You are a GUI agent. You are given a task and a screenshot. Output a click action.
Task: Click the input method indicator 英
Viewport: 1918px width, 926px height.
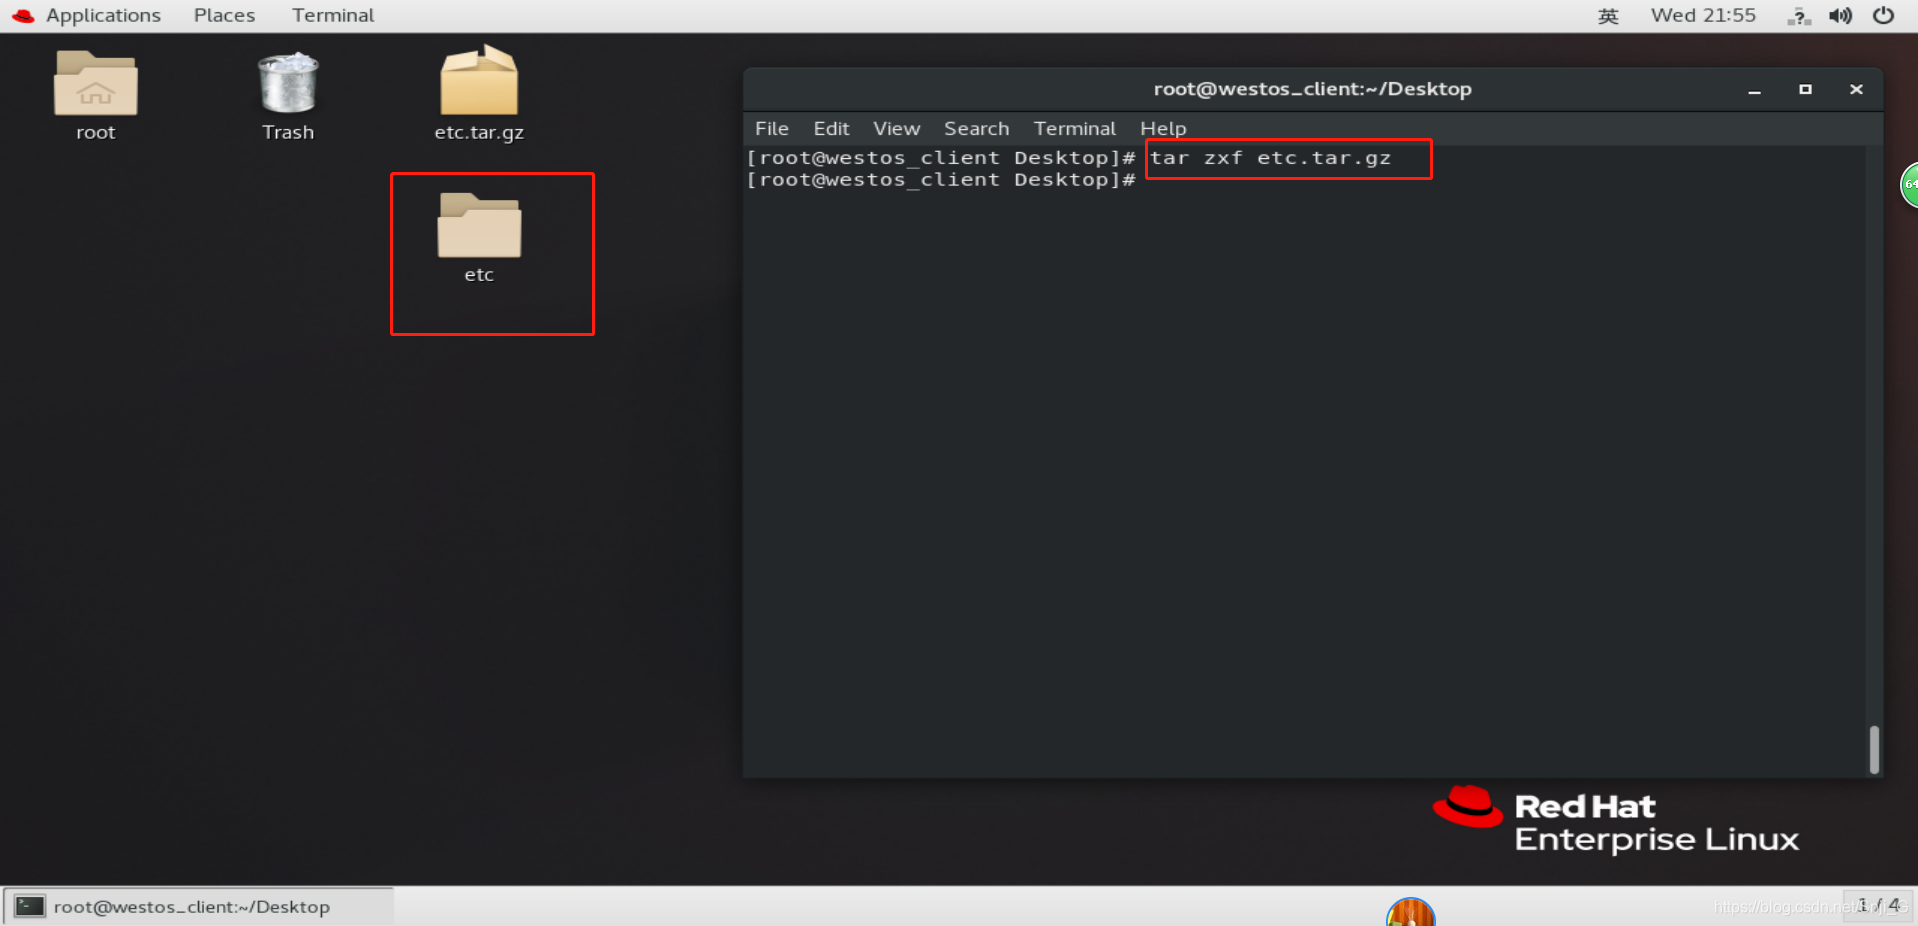[1608, 16]
